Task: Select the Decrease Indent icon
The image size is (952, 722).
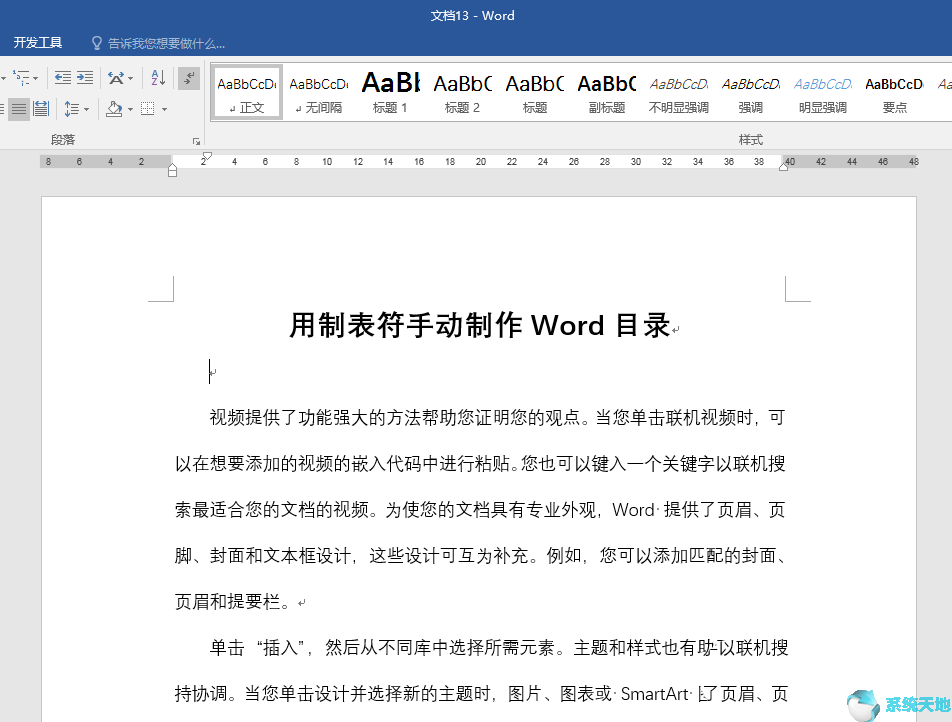Action: pos(63,77)
